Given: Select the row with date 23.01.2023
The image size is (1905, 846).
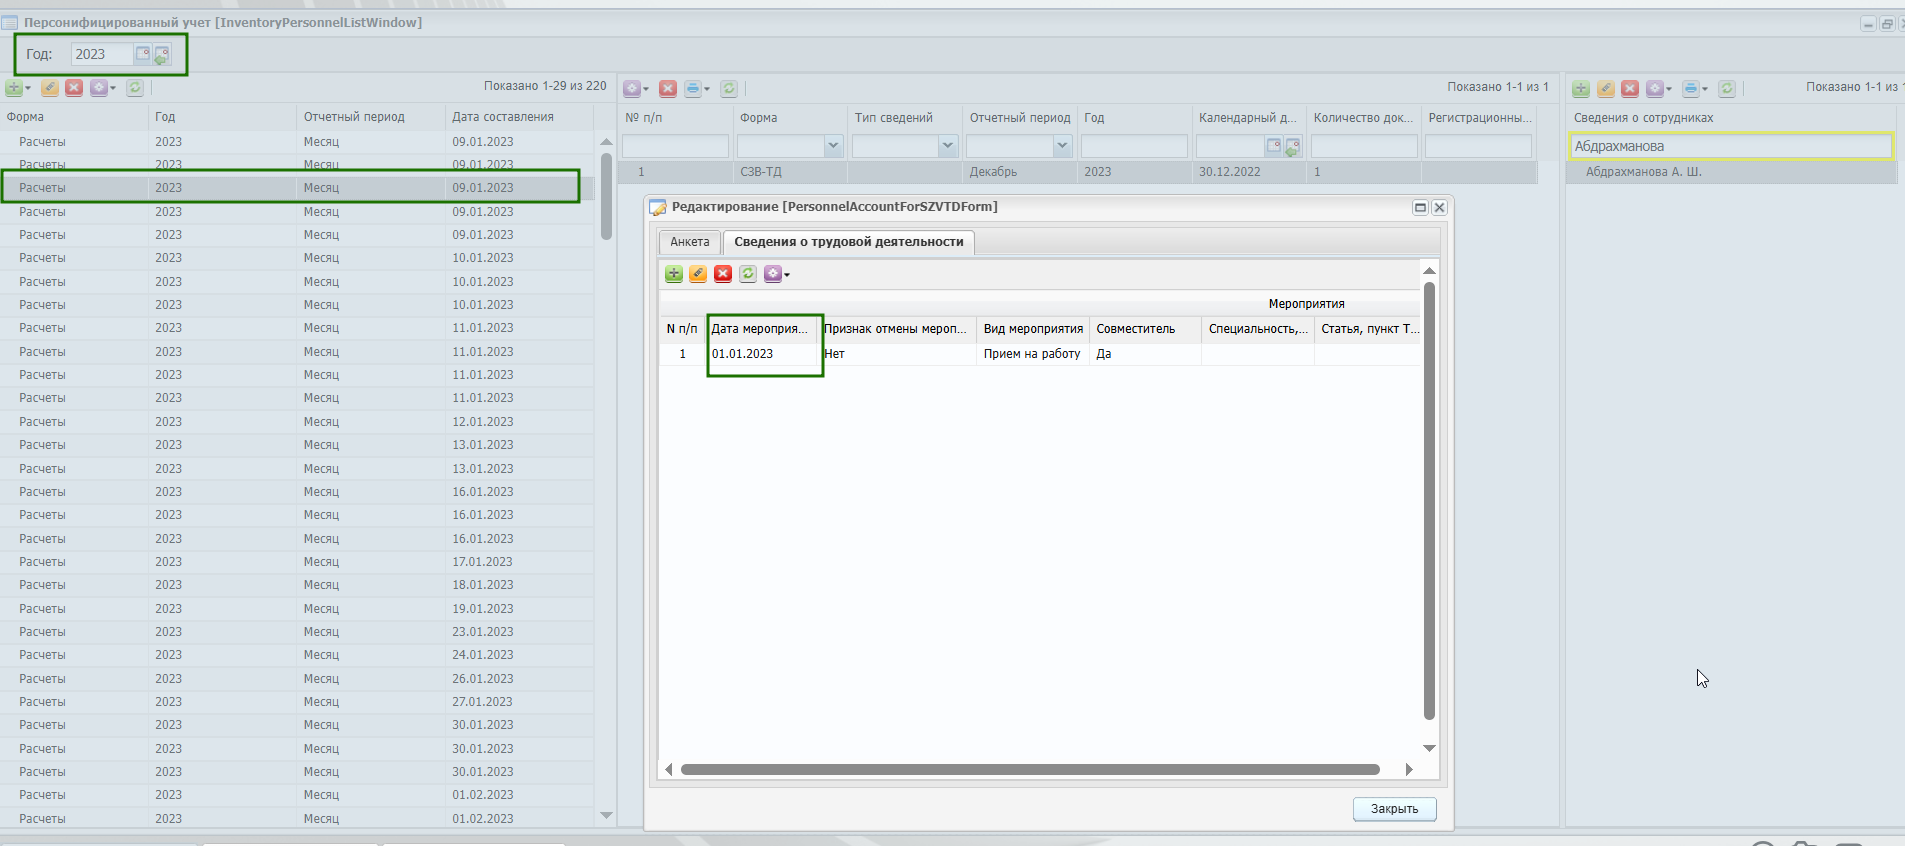Looking at the screenshot, I should click(297, 632).
